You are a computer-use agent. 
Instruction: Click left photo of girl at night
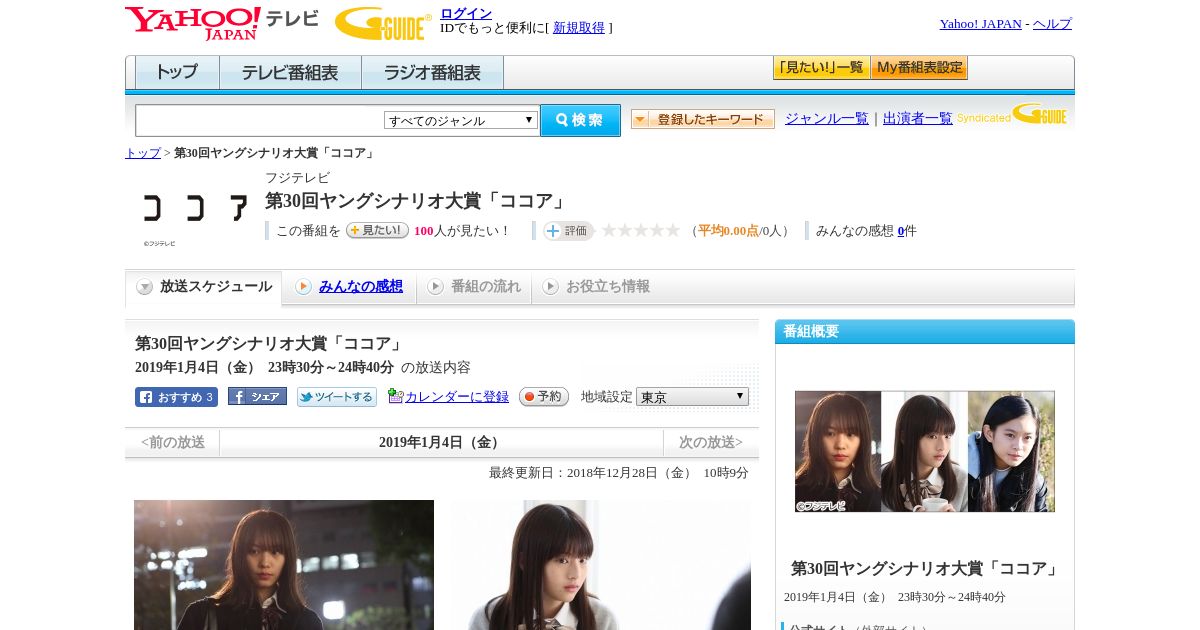[x=284, y=565]
